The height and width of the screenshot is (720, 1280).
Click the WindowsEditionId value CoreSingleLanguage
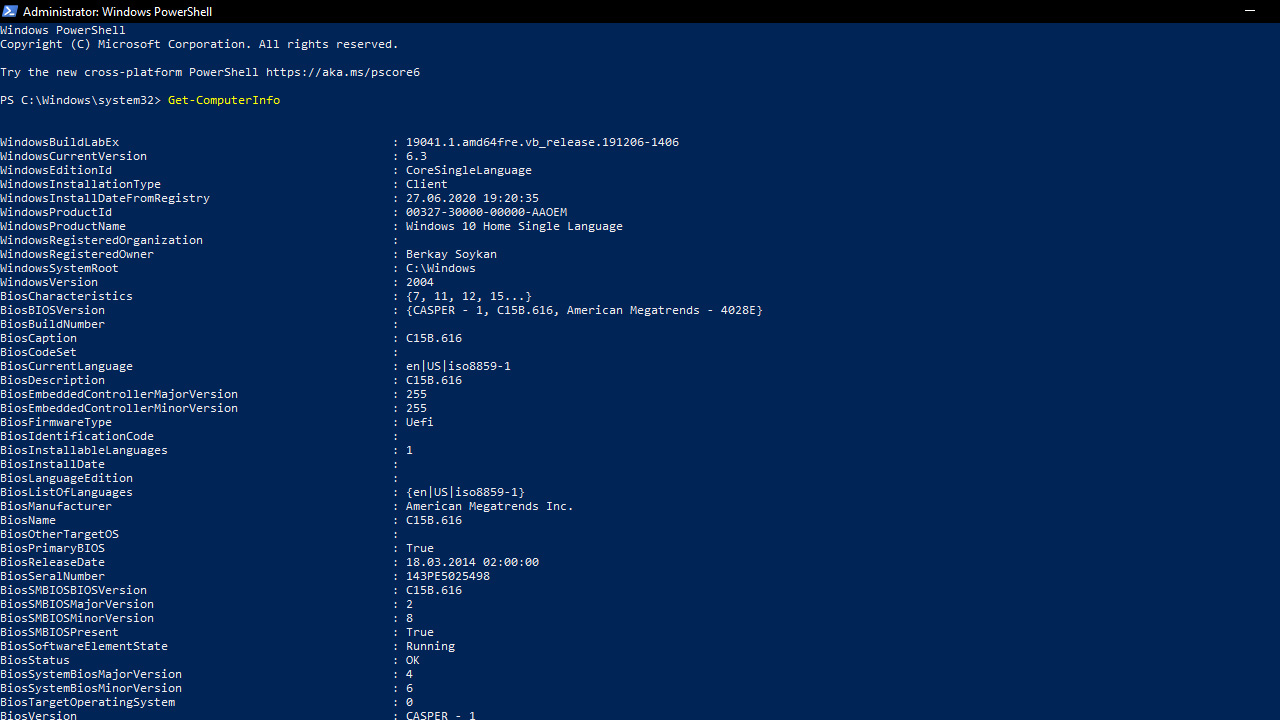[x=469, y=170]
